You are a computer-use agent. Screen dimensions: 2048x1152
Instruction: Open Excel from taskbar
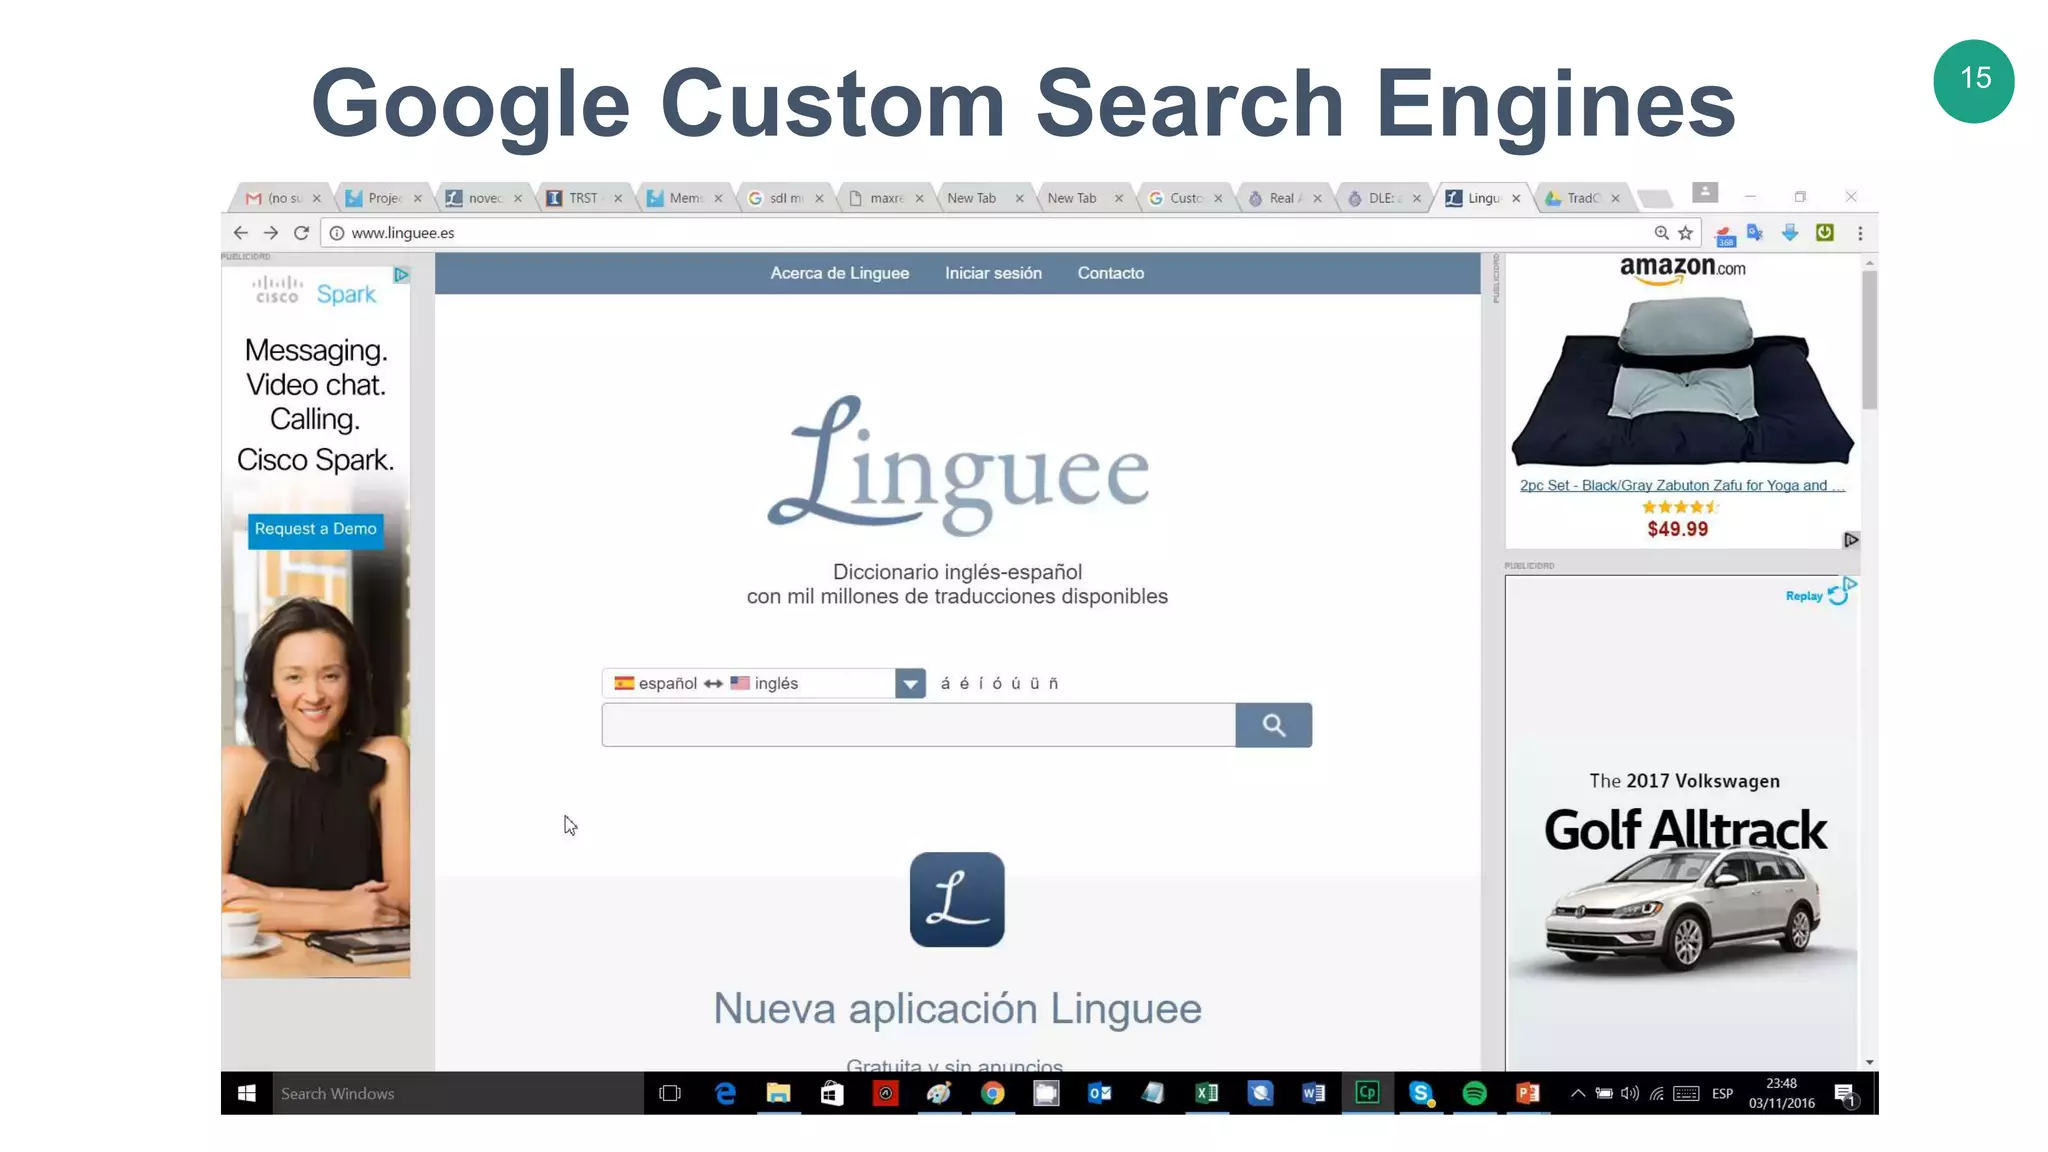(x=1206, y=1093)
